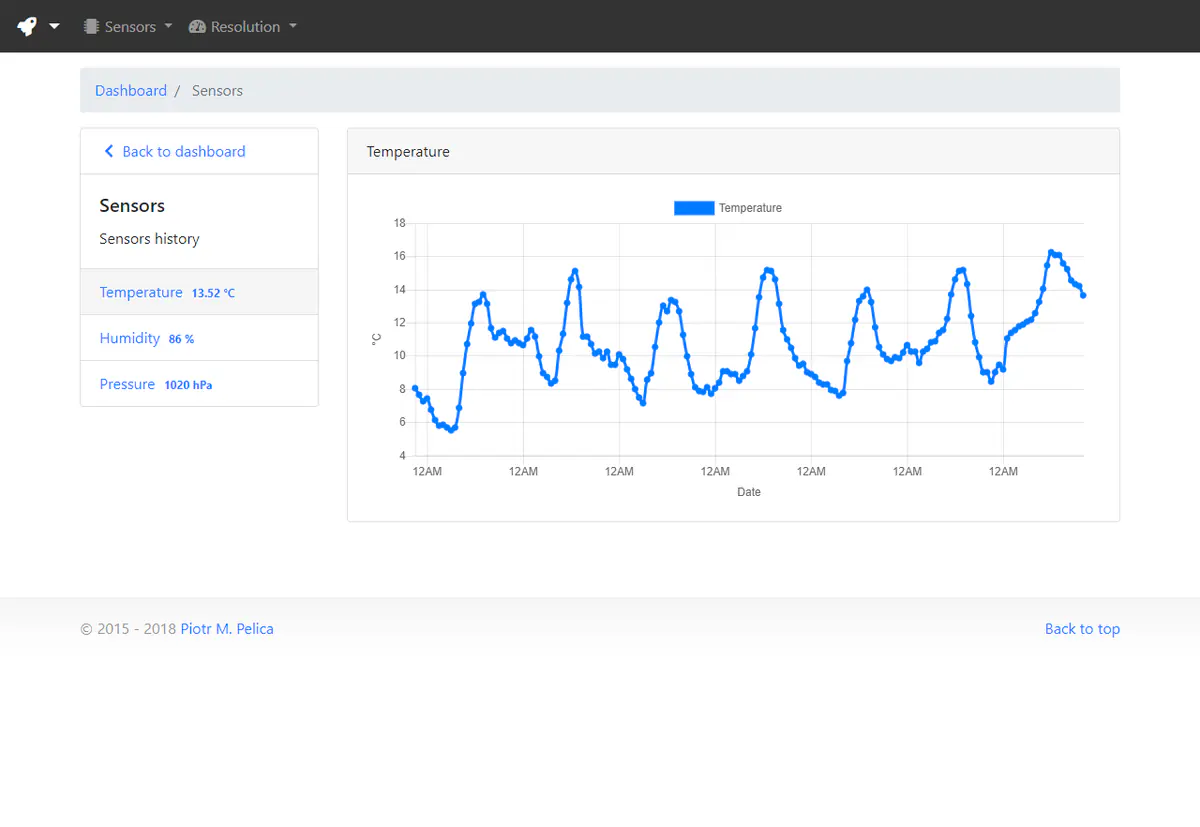Select the Temperature sensor in sidebar
The width and height of the screenshot is (1200, 827).
point(141,292)
